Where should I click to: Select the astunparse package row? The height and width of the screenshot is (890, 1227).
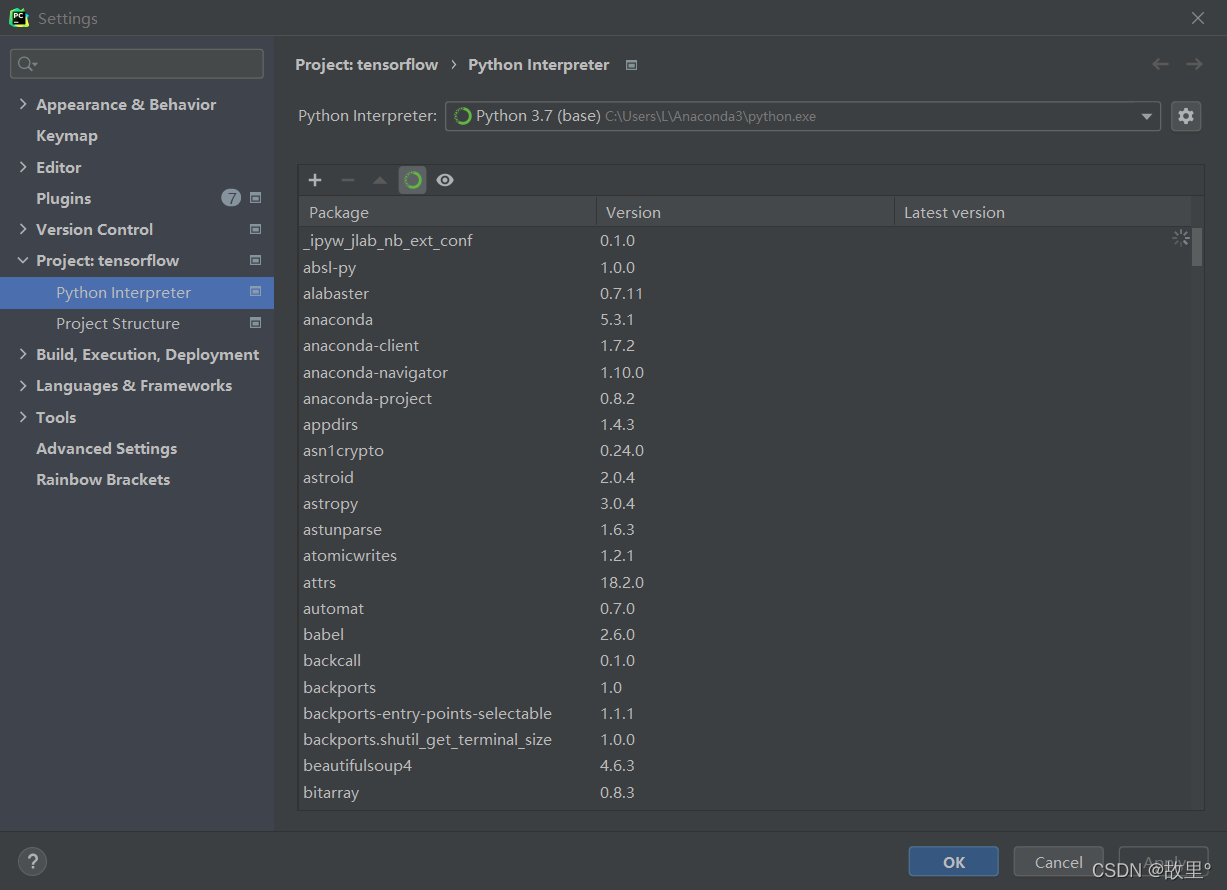tap(745, 530)
